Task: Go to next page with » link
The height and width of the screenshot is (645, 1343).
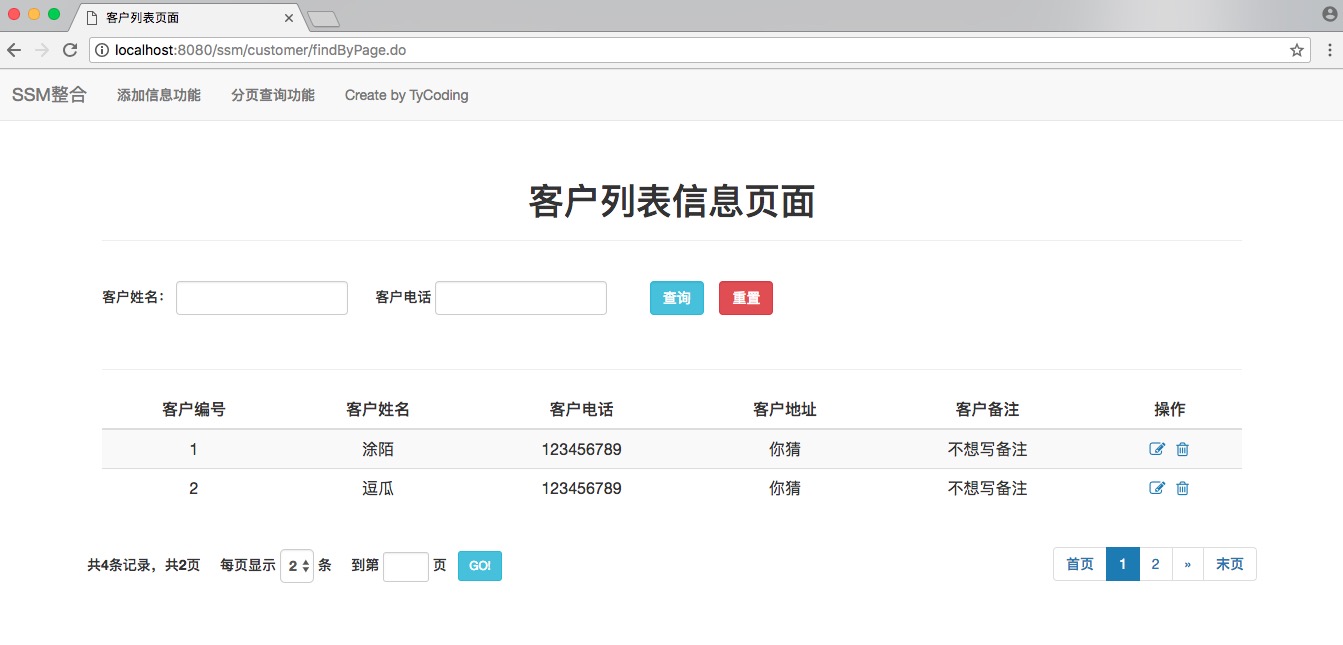Action: point(1187,564)
